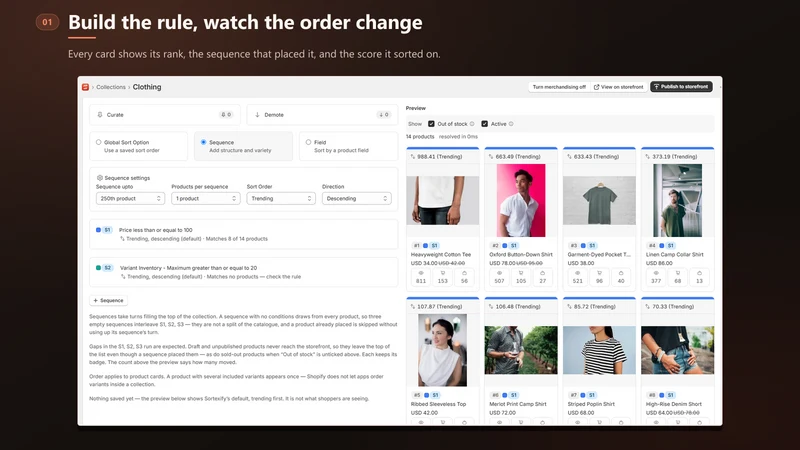Toggle the Out of stock checkbox
The image size is (800, 450).
coord(431,124)
